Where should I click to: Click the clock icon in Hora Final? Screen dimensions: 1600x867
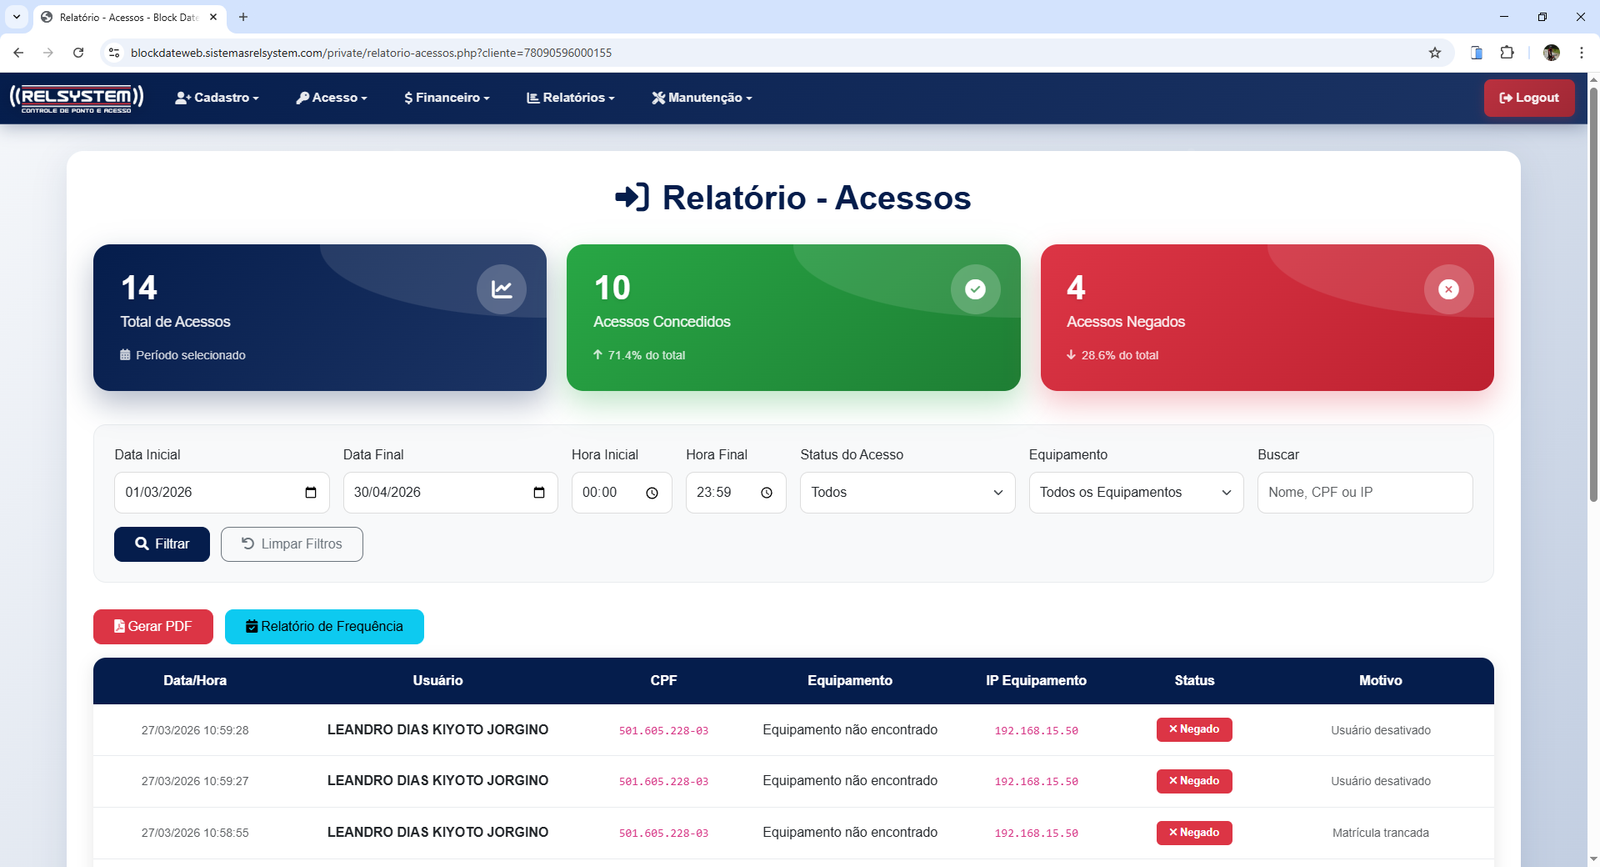pos(767,493)
